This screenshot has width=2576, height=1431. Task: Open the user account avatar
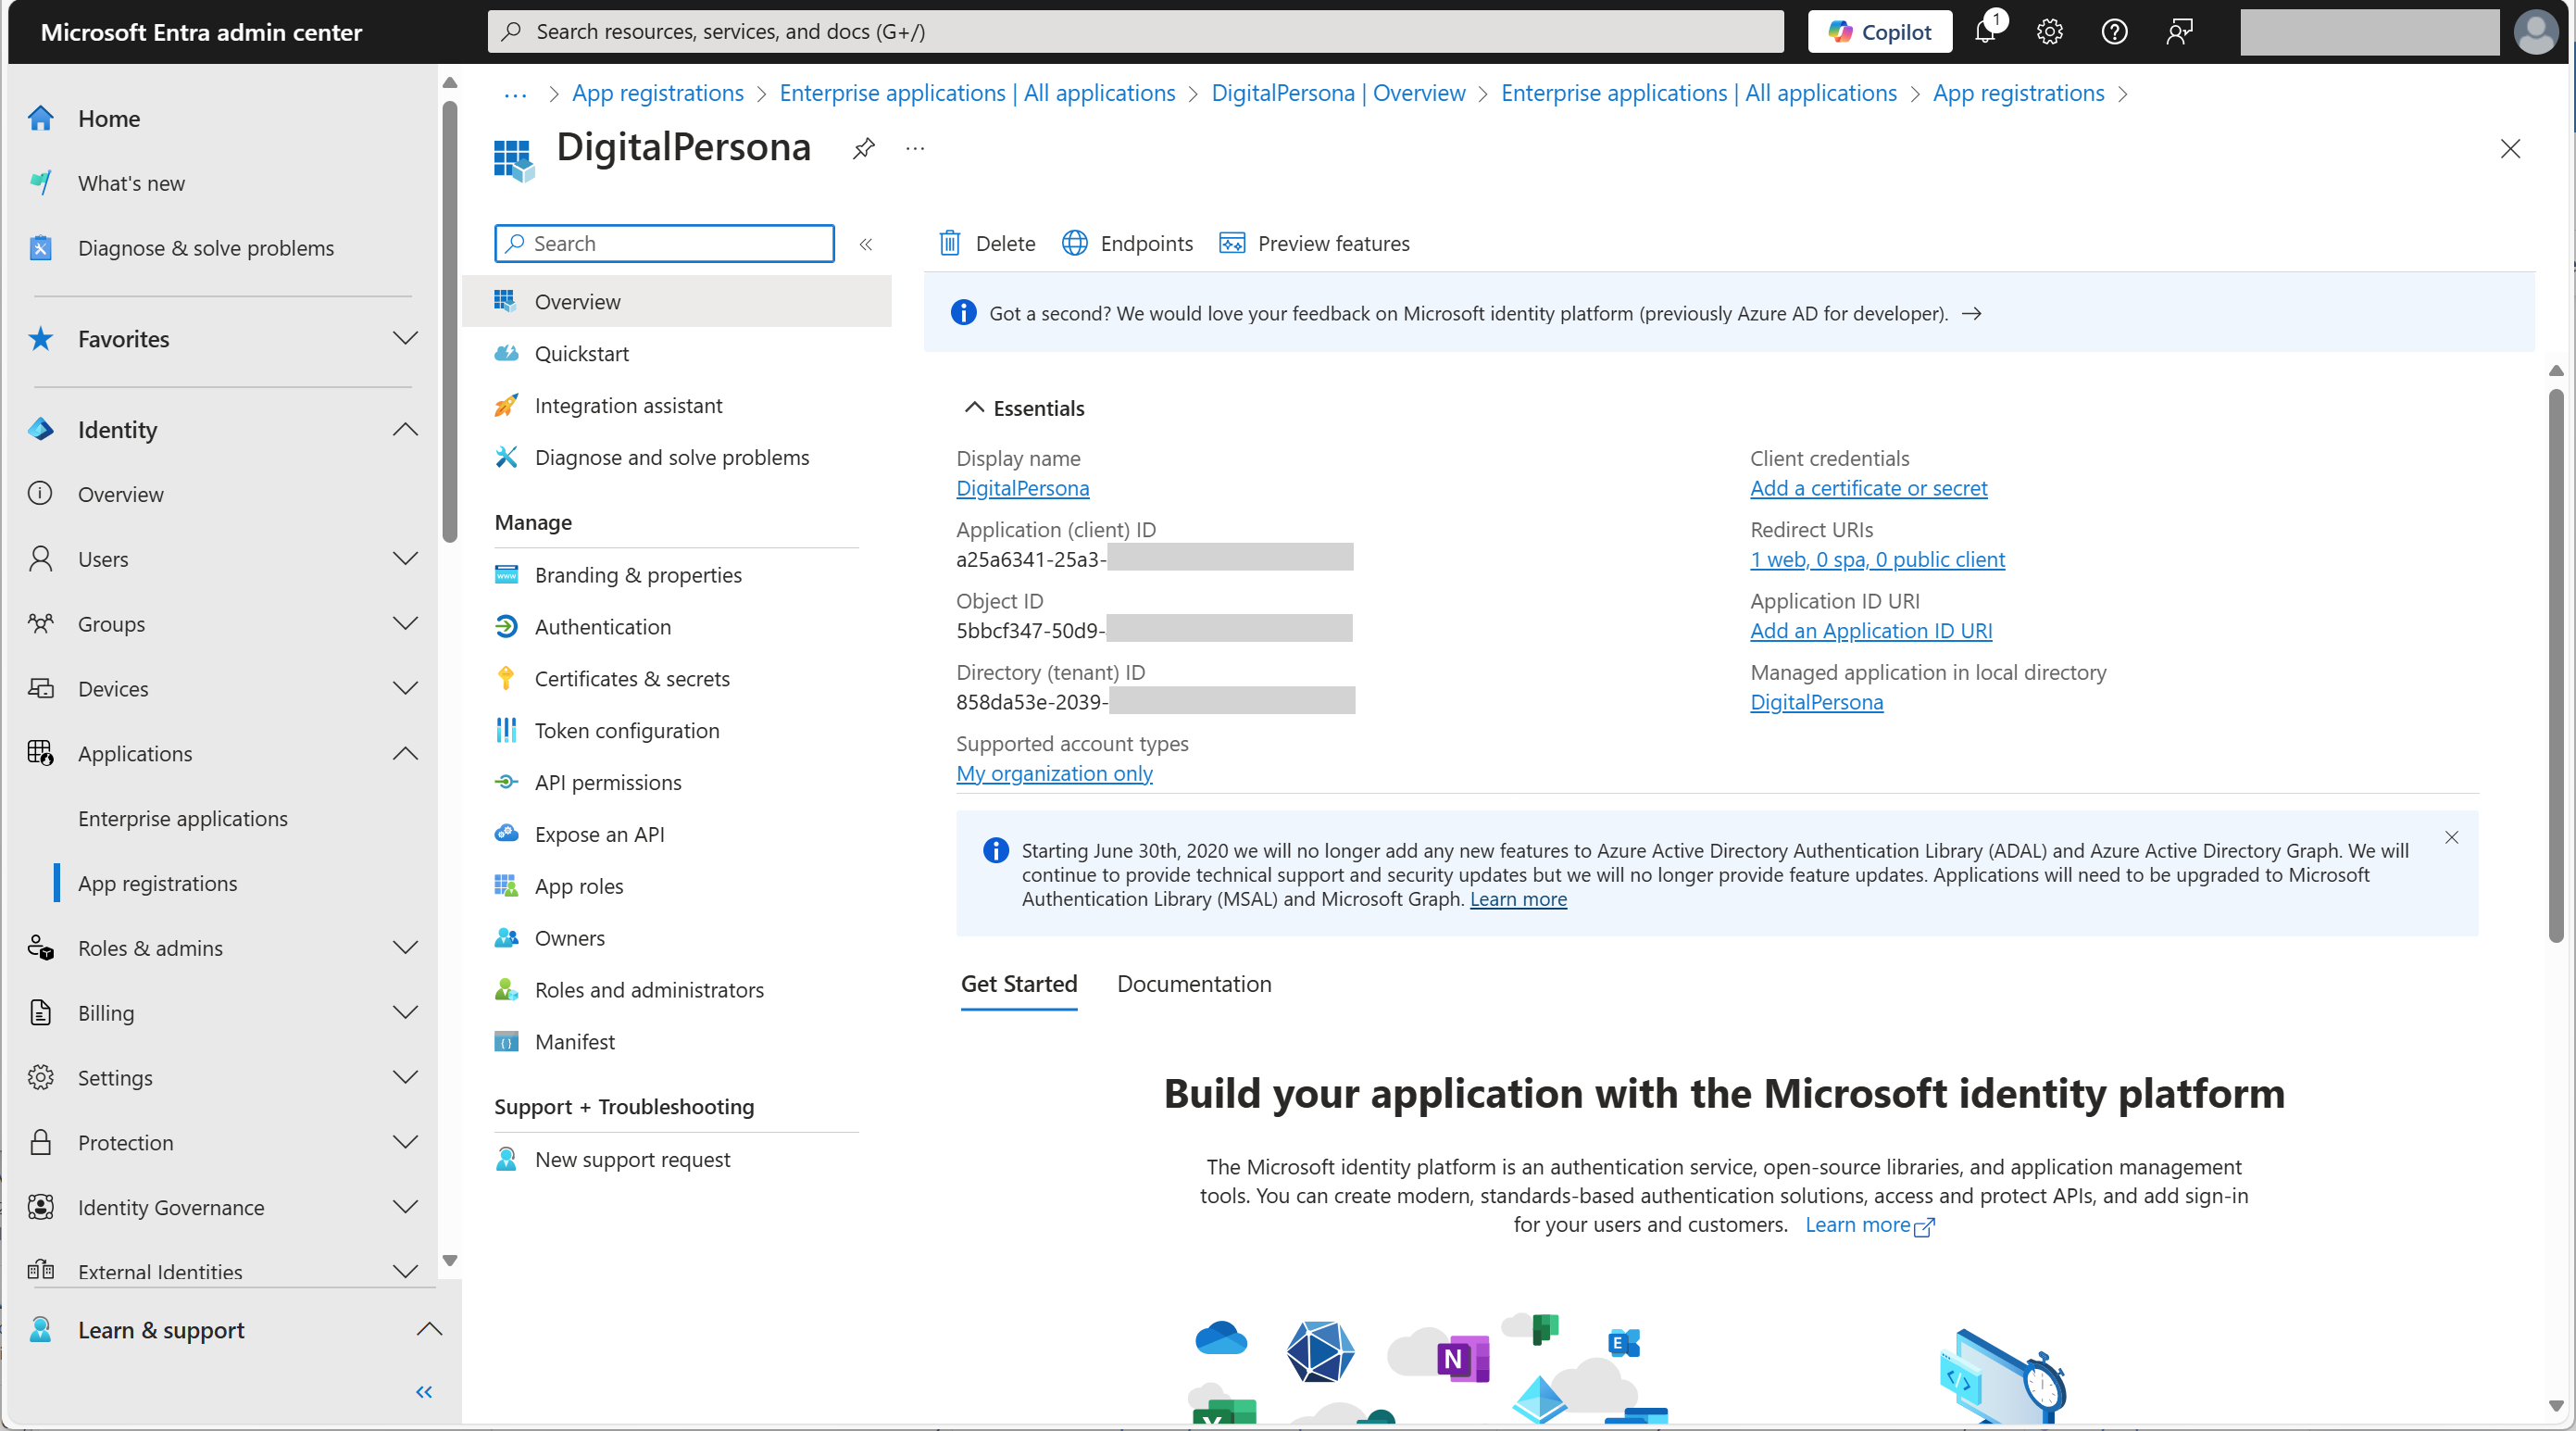point(2536,32)
